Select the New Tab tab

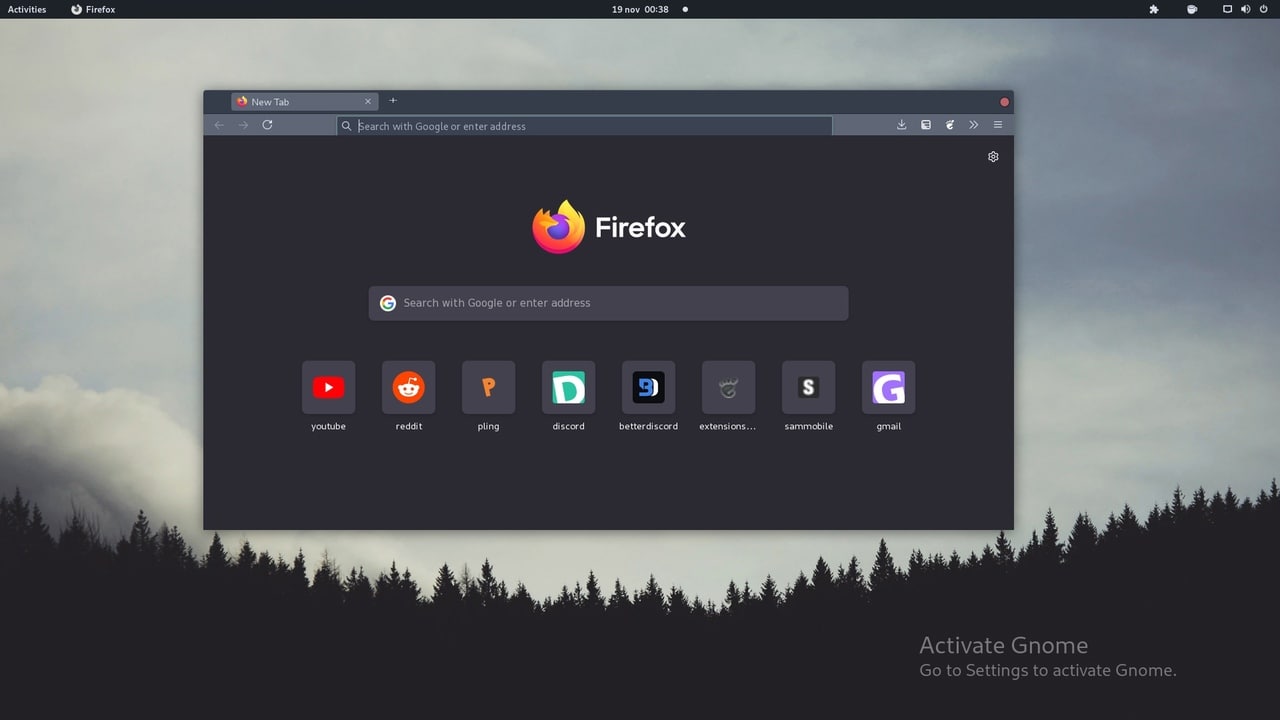point(304,101)
